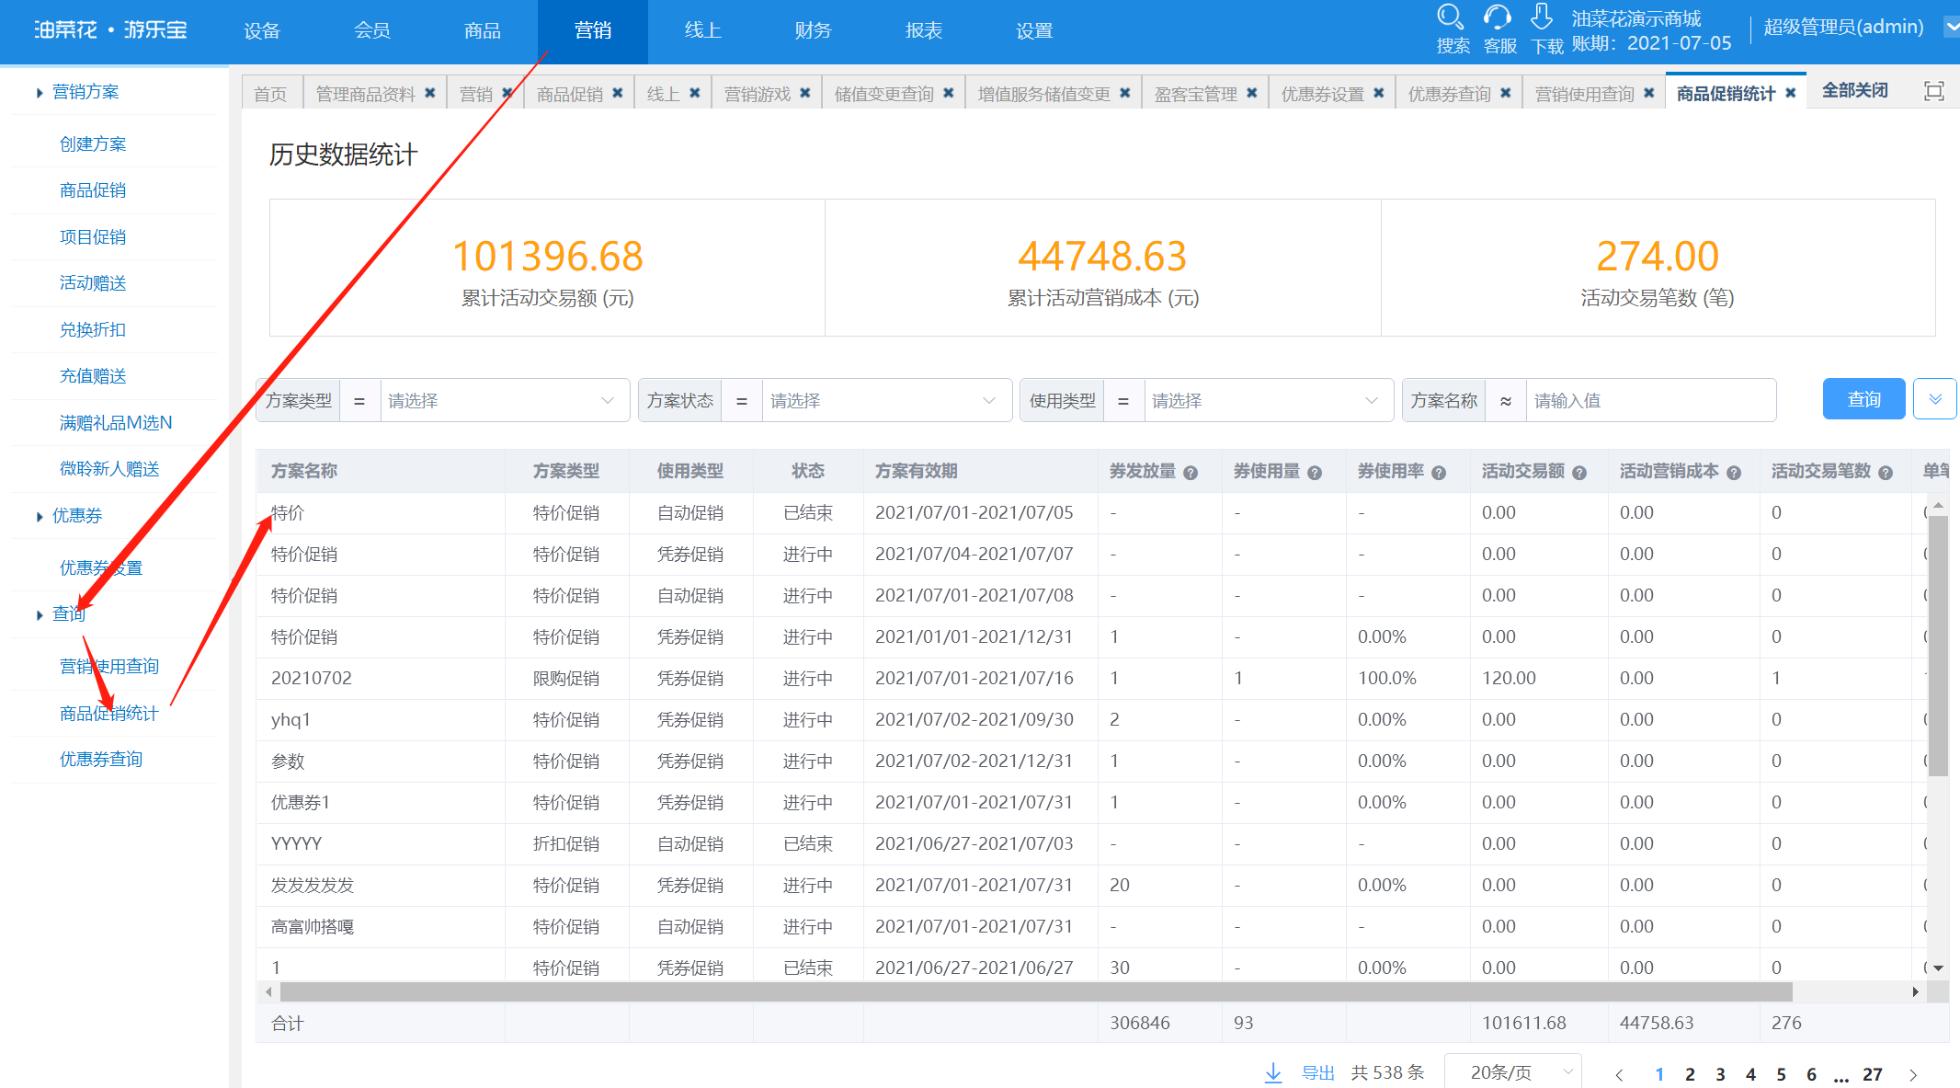Open 创建方案 in sidebar

[x=93, y=144]
